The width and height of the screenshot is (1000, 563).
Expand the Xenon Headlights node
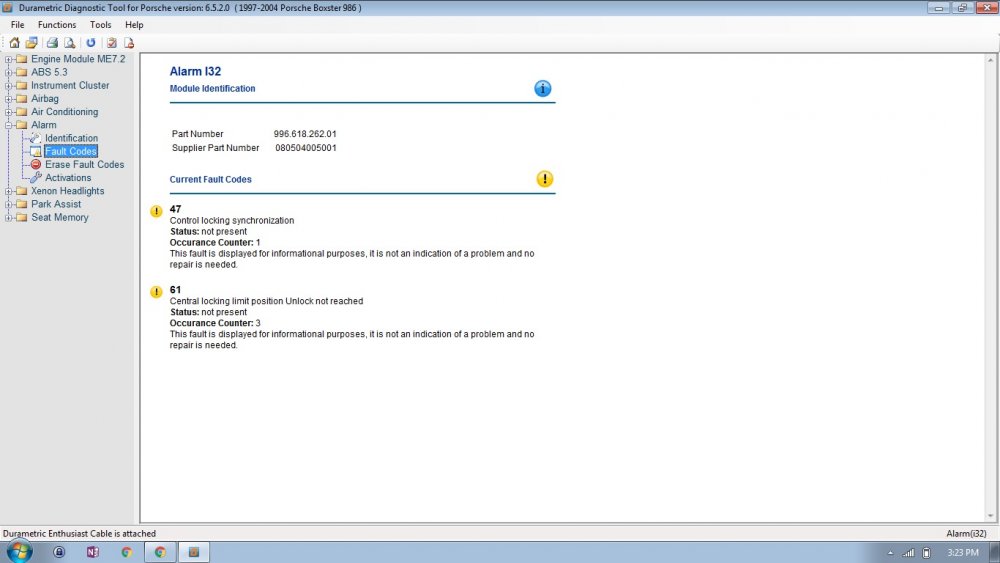(8, 192)
